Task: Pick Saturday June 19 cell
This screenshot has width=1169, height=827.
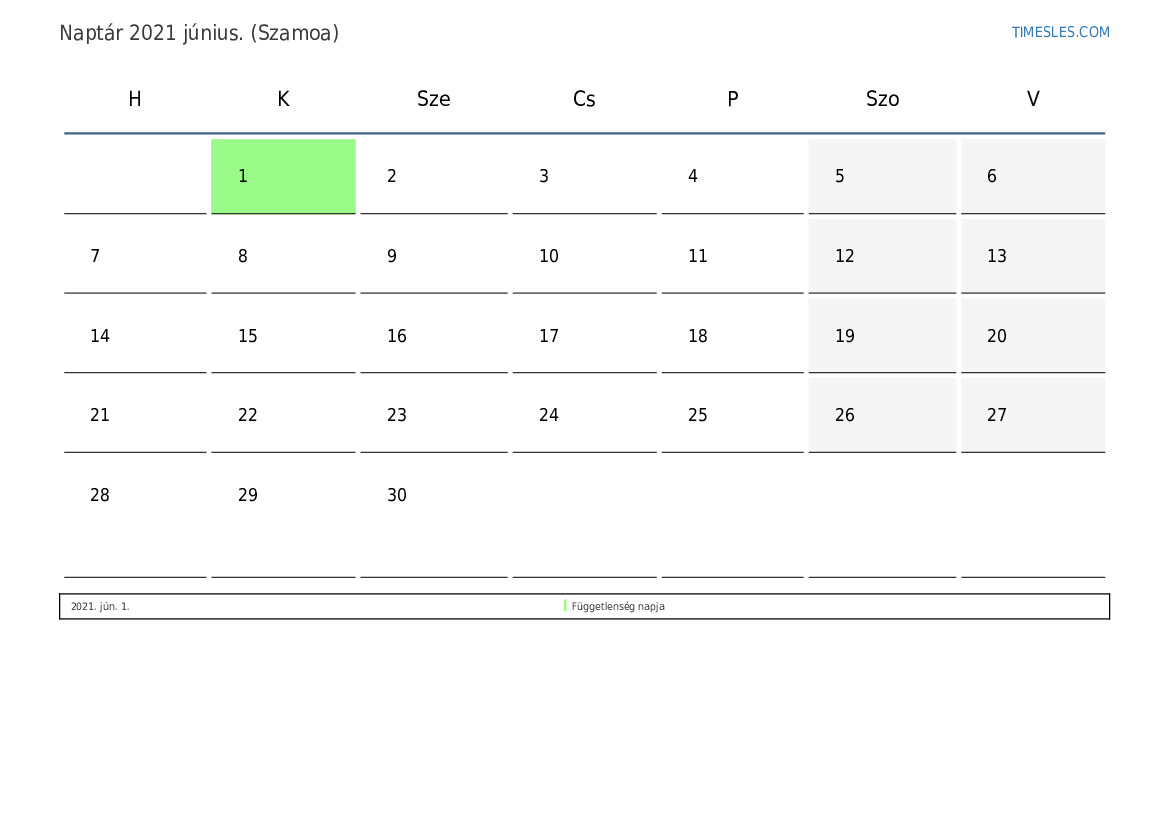Action: click(881, 336)
